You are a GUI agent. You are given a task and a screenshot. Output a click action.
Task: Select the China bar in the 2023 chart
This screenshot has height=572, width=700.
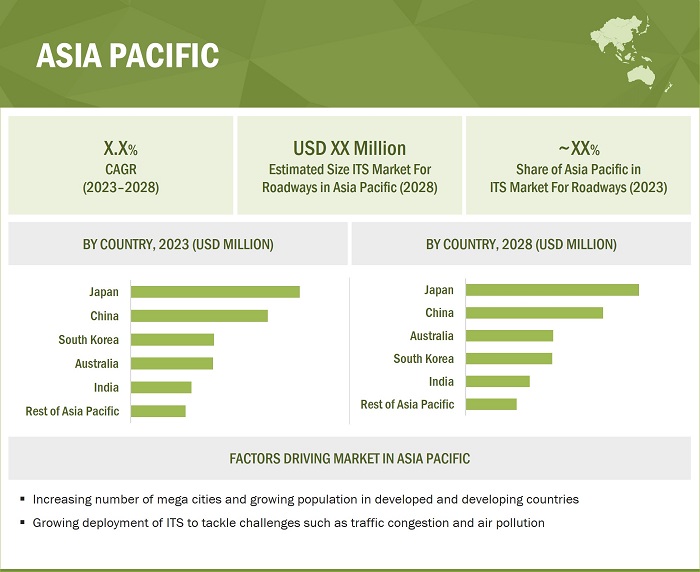(199, 316)
